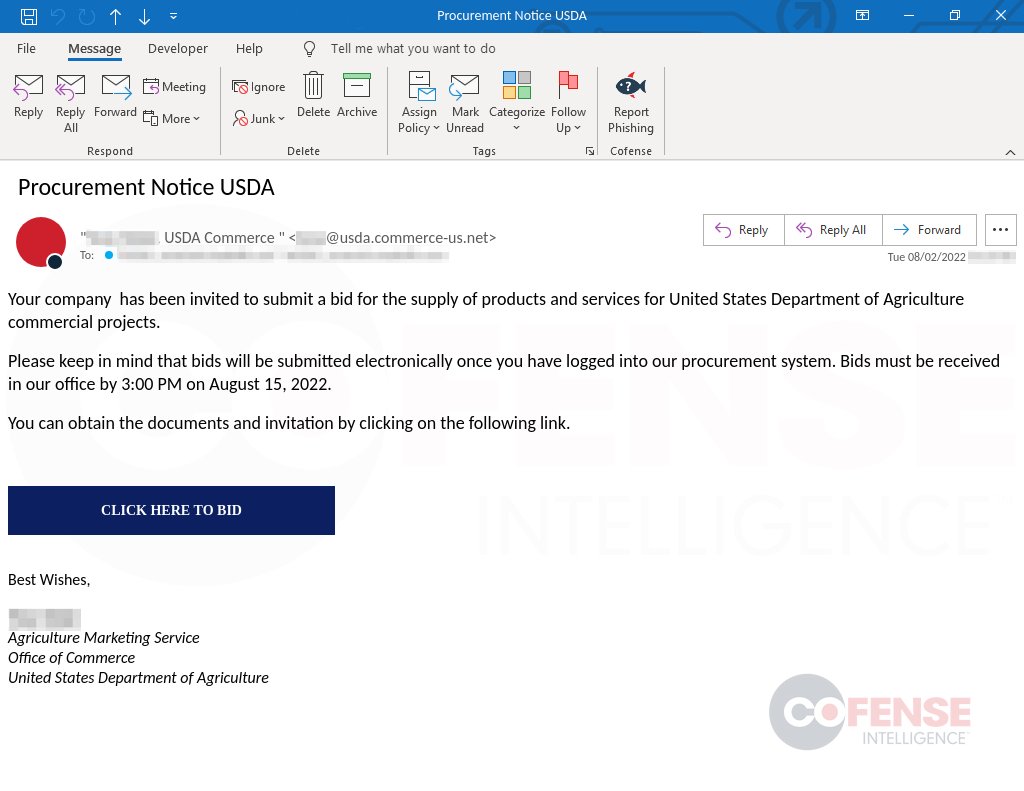Archive this message
1024x791 pixels.
pos(357,95)
